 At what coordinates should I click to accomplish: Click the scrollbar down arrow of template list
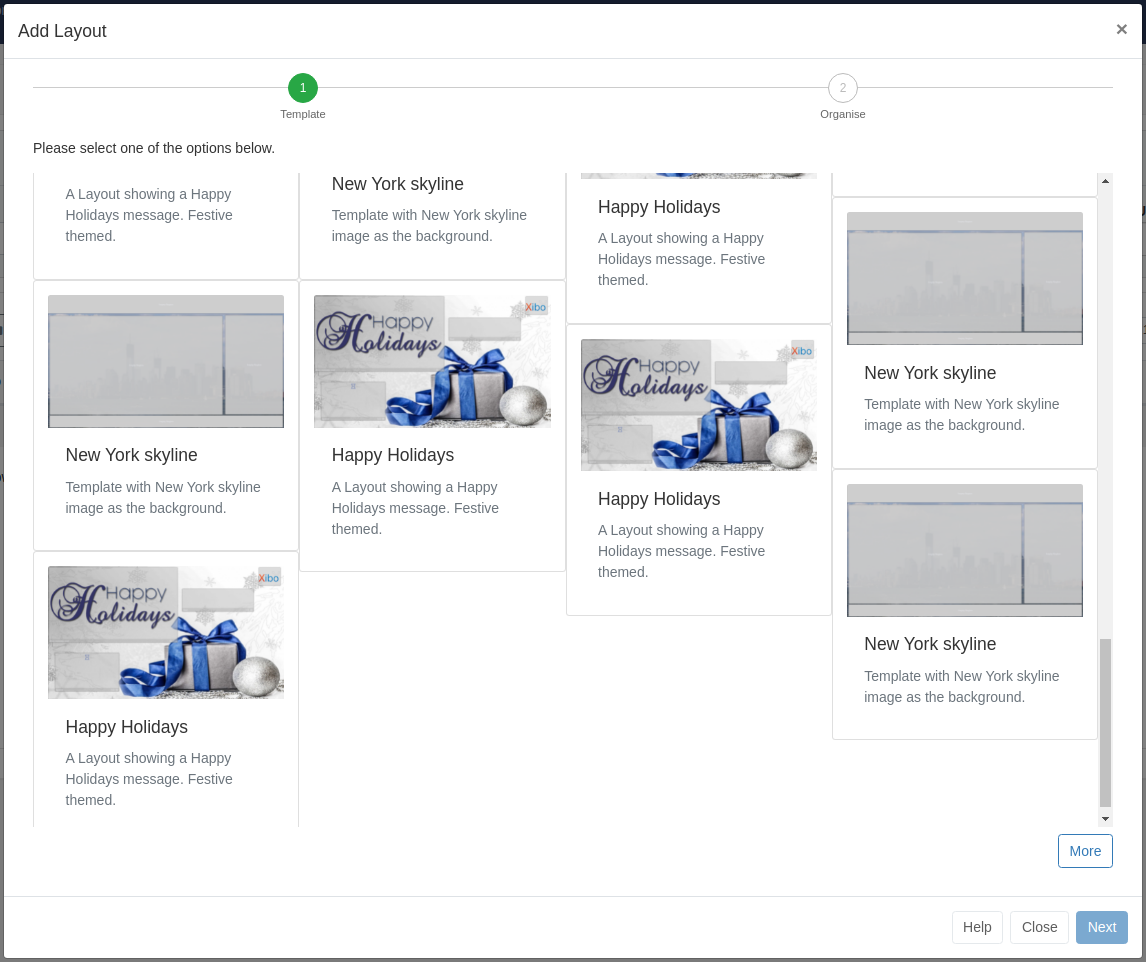coord(1104,819)
